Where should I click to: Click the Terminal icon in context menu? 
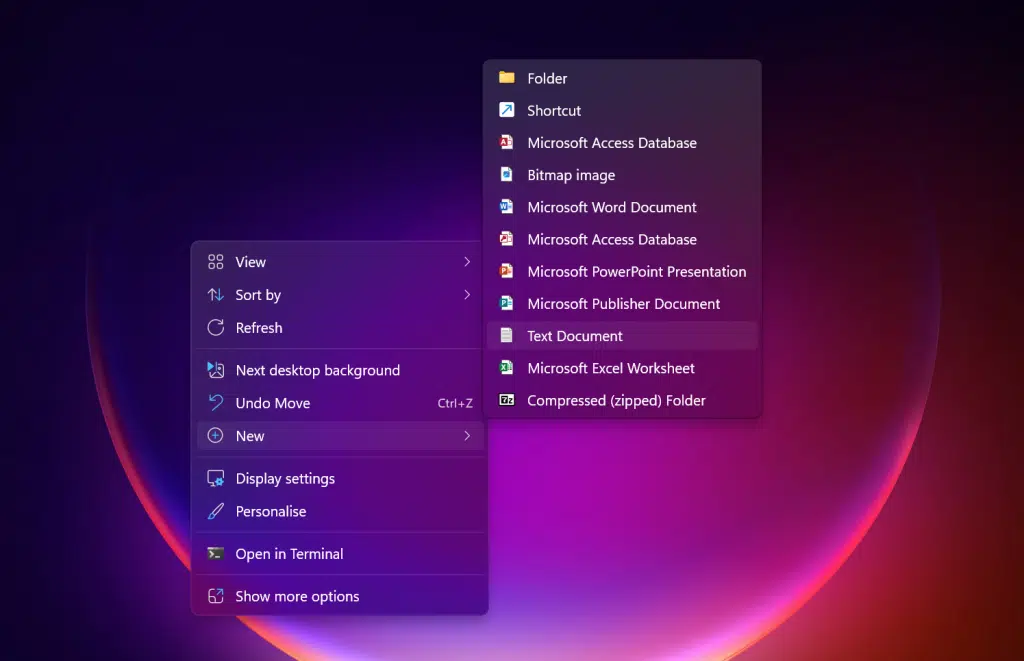(215, 554)
